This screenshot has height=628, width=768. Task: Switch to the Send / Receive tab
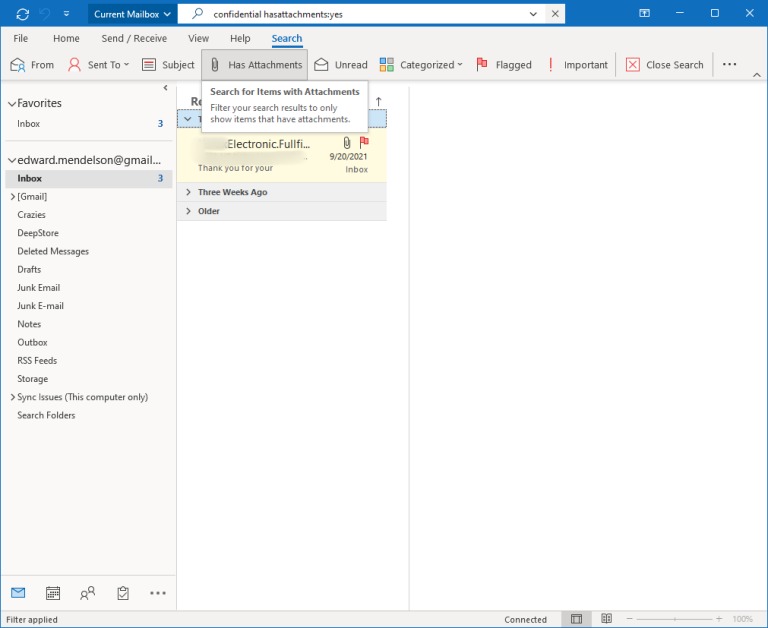click(134, 38)
